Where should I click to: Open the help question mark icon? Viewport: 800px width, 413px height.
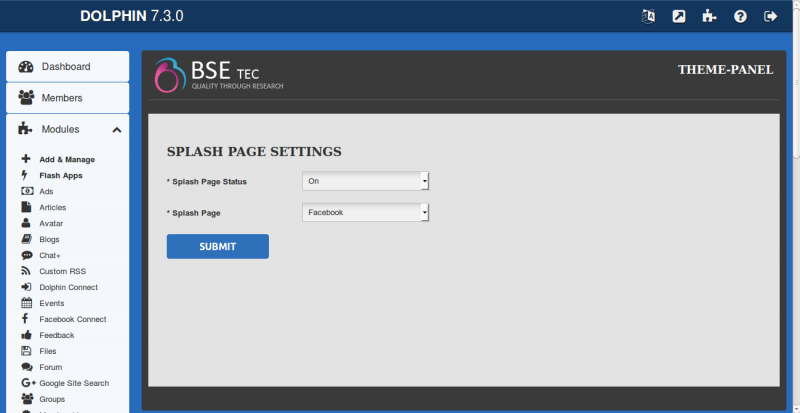pos(740,16)
